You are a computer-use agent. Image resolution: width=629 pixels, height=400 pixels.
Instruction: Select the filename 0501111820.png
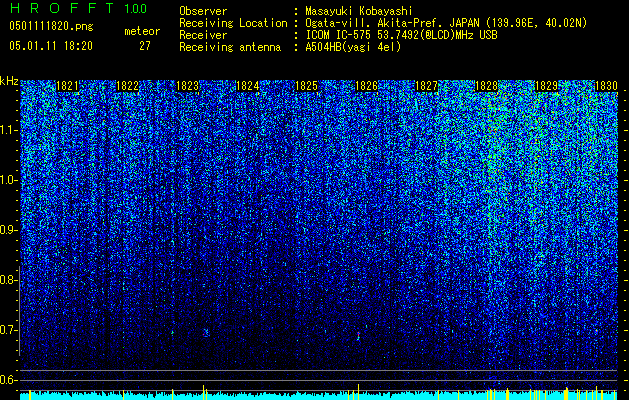51,27
